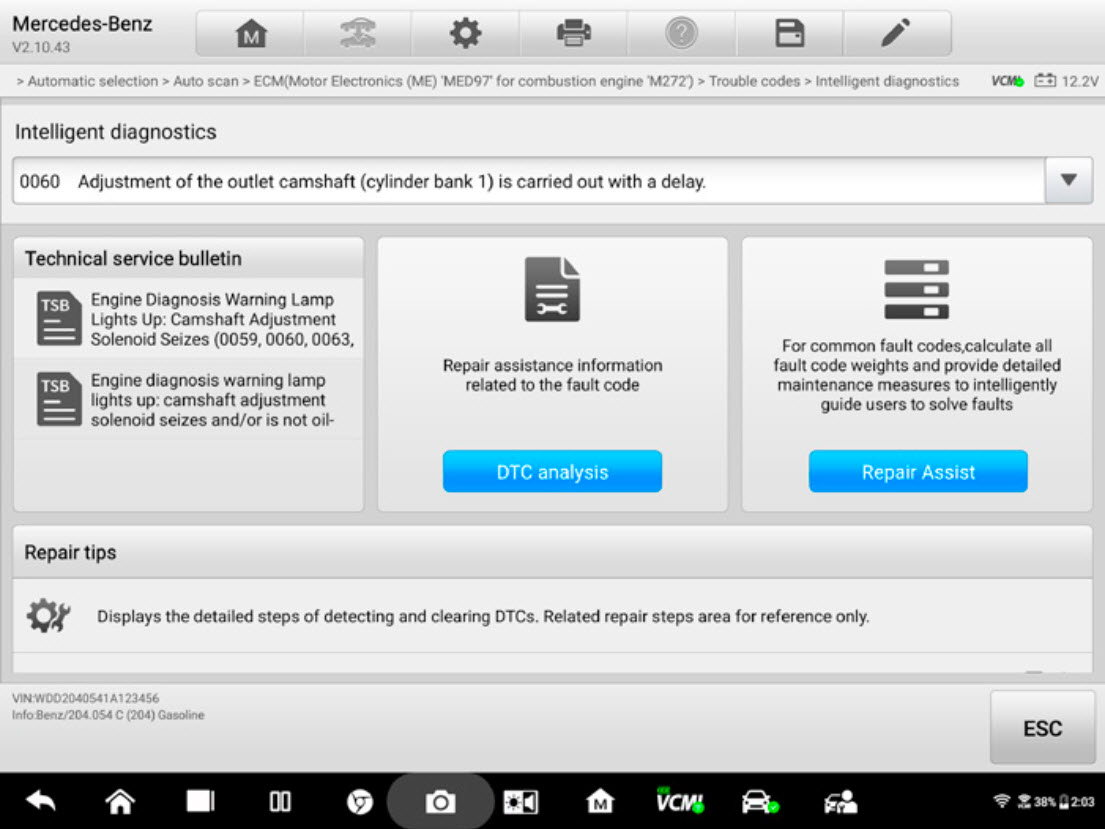Click the Repair tips header
The image size is (1105, 829).
[552, 552]
